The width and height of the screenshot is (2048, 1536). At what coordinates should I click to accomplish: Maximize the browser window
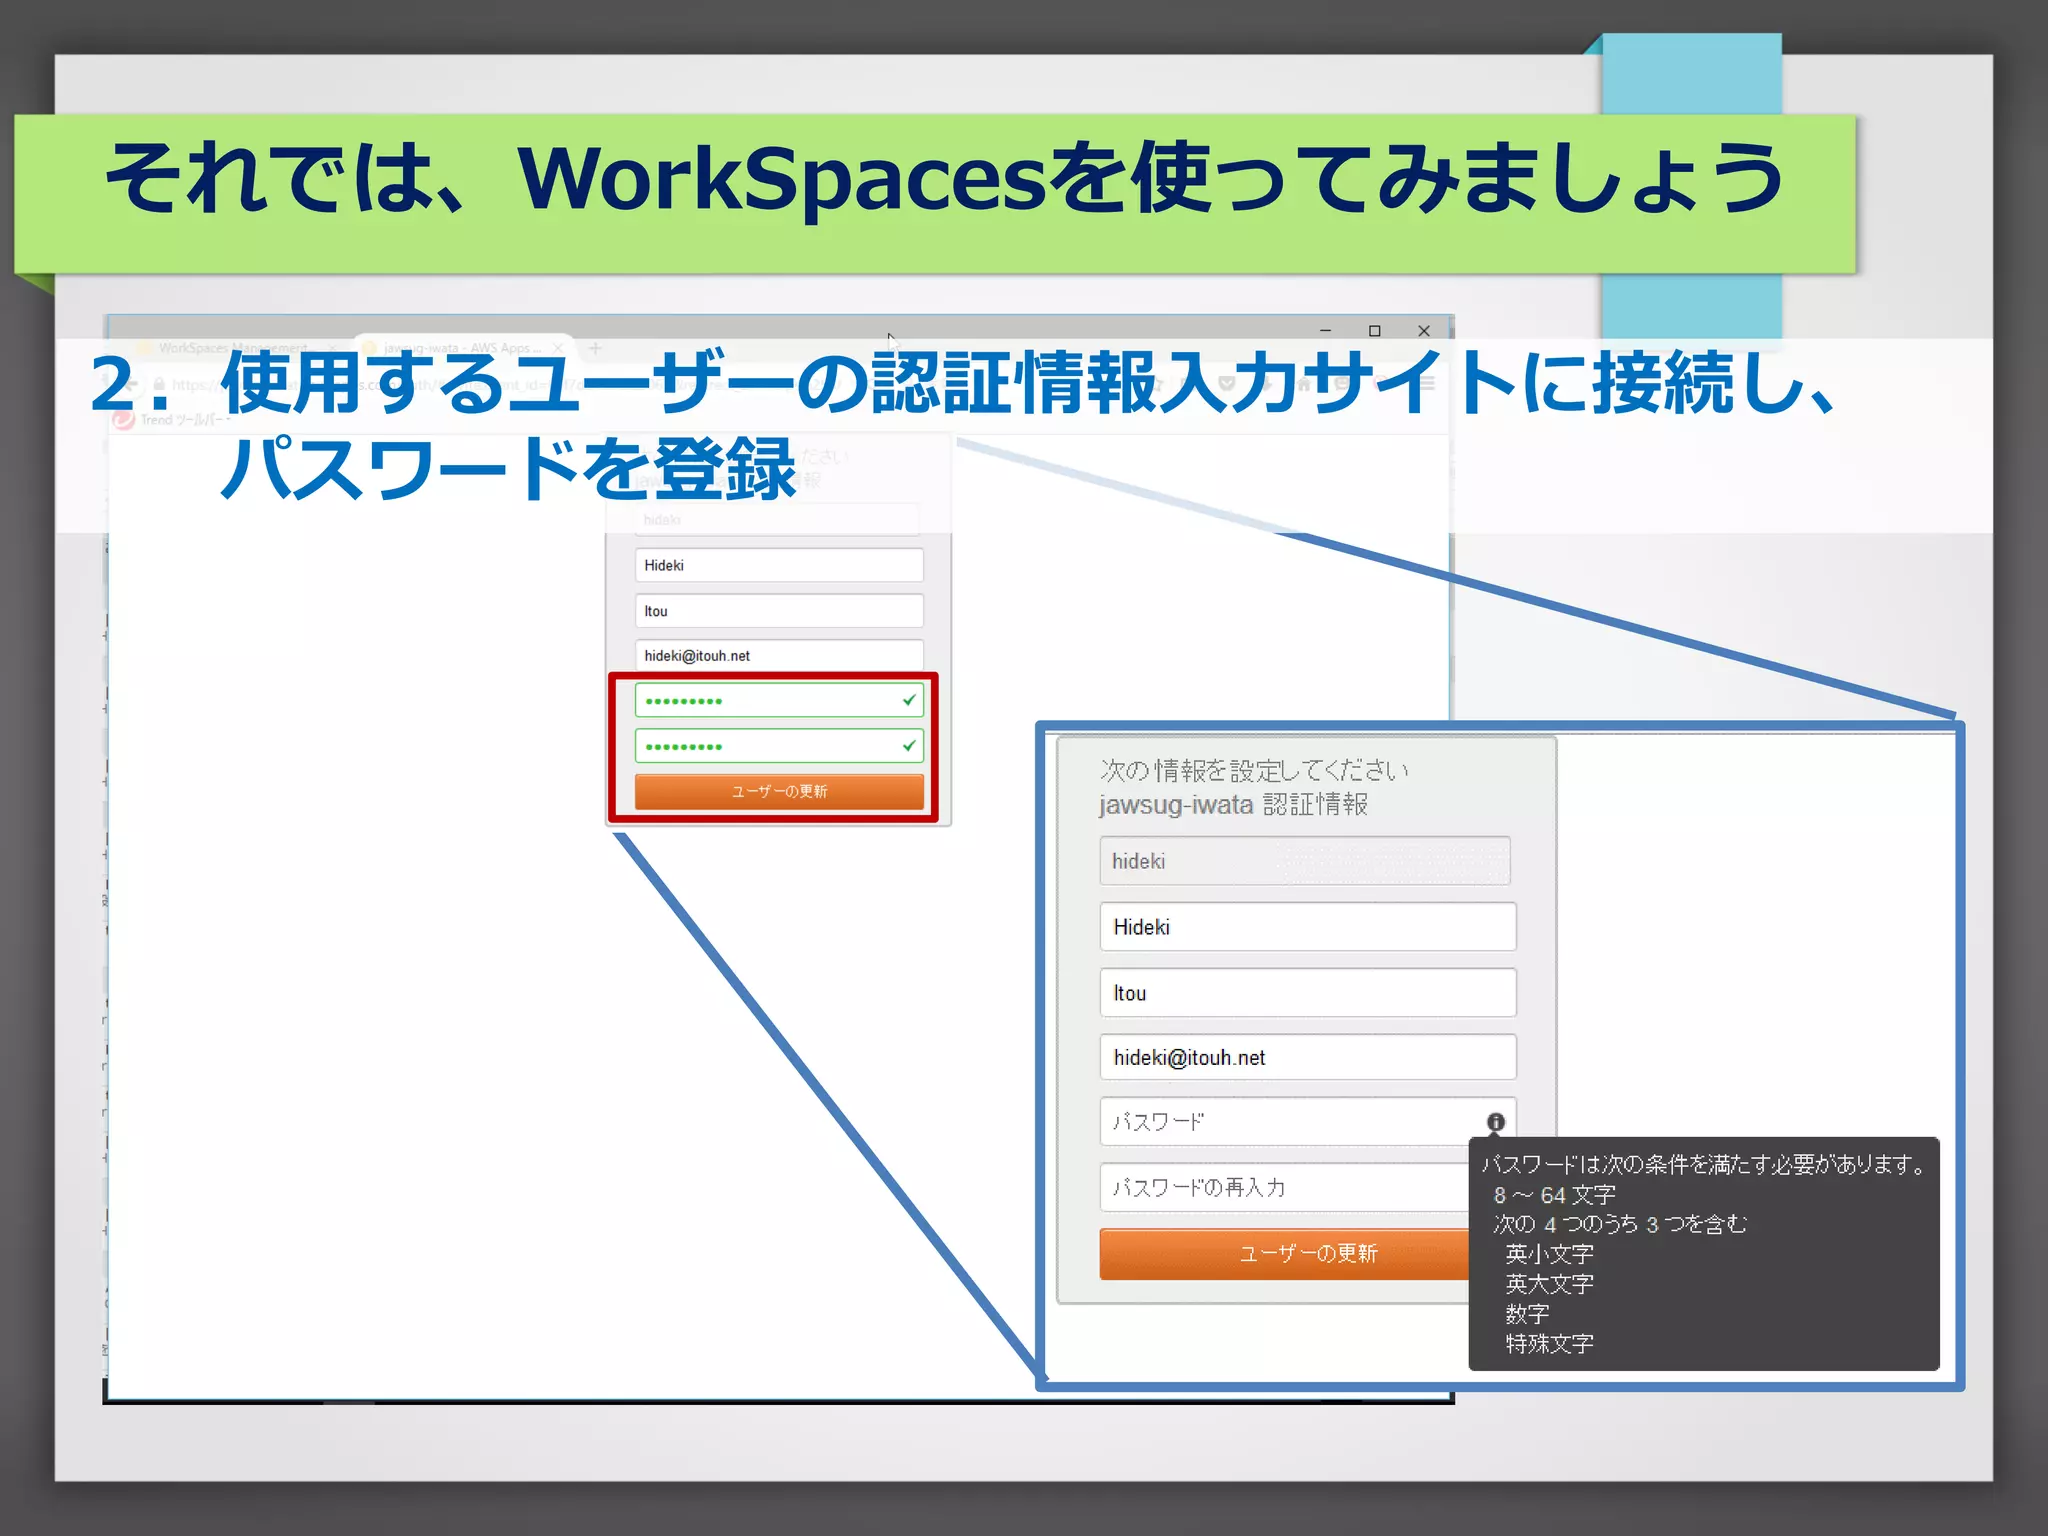click(x=1375, y=330)
